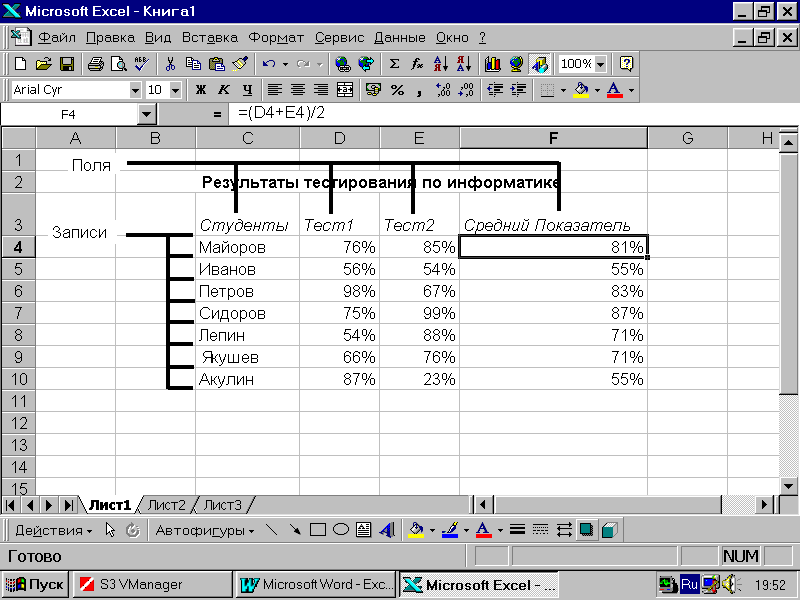This screenshot has height=600, width=800.
Task: Open the Chart Wizard icon
Action: (492, 64)
